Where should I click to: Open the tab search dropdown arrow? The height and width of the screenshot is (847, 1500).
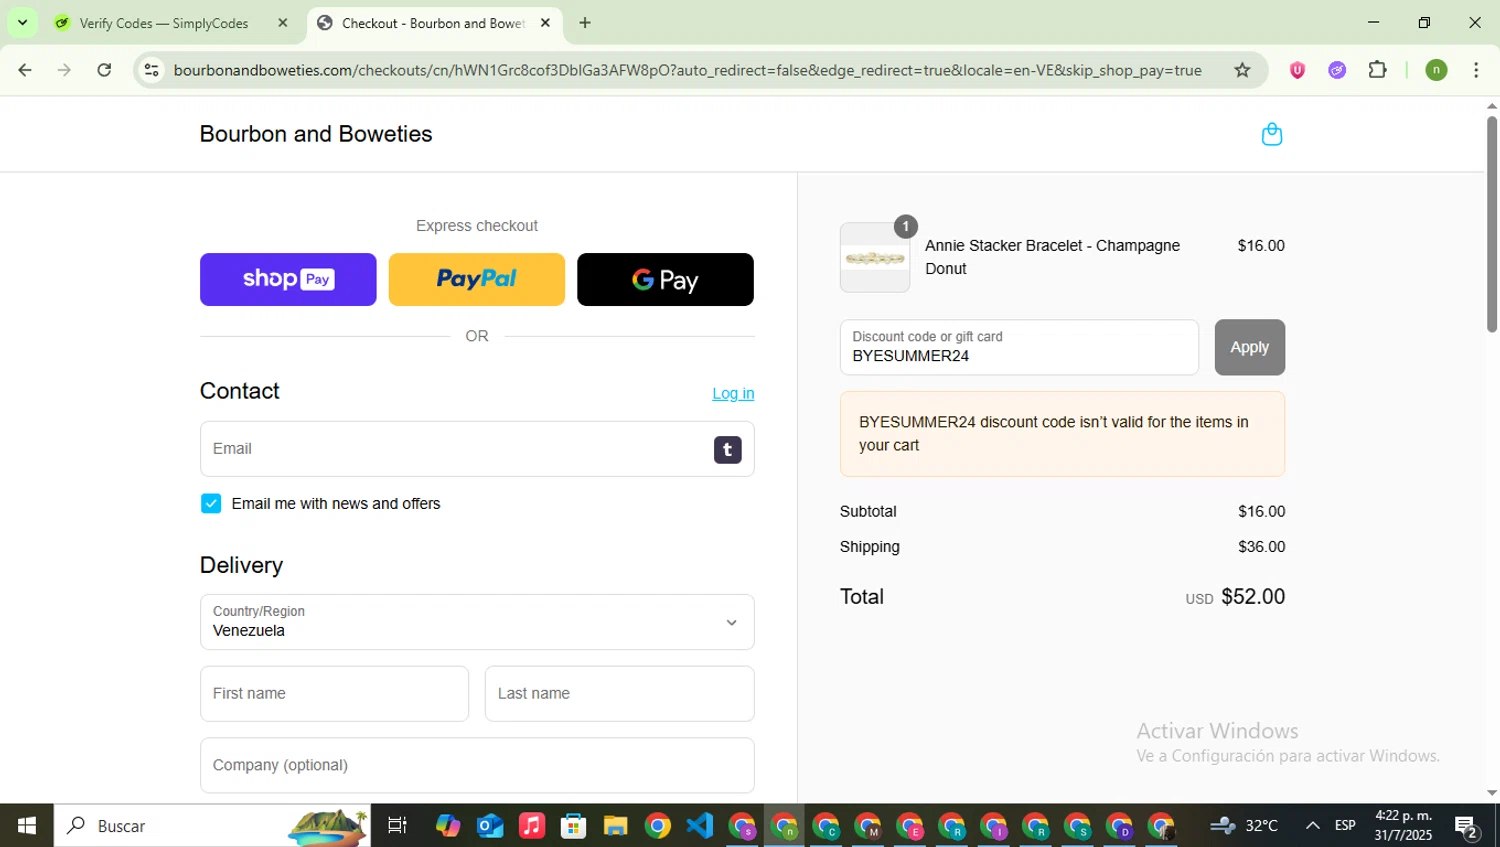tap(22, 23)
